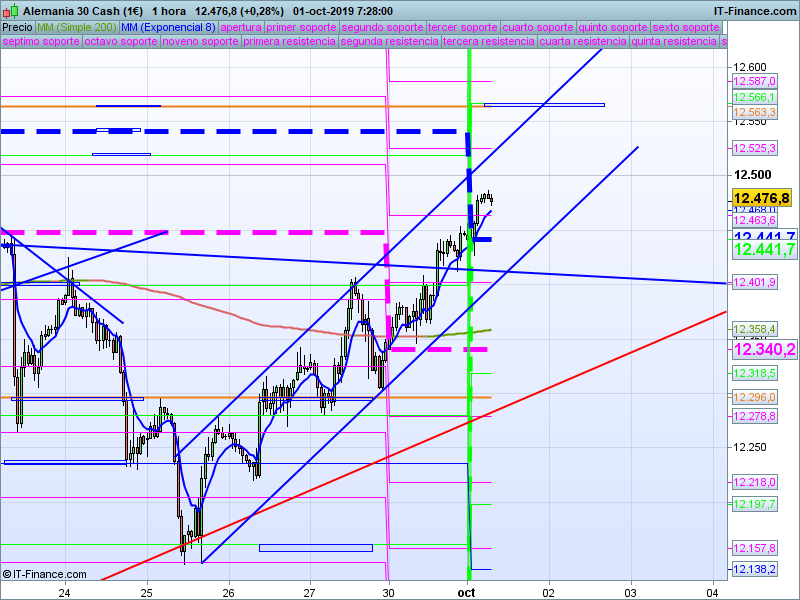800x600 pixels.
Task: Click the 30 date label on time axis
Action: pyautogui.click(x=388, y=592)
